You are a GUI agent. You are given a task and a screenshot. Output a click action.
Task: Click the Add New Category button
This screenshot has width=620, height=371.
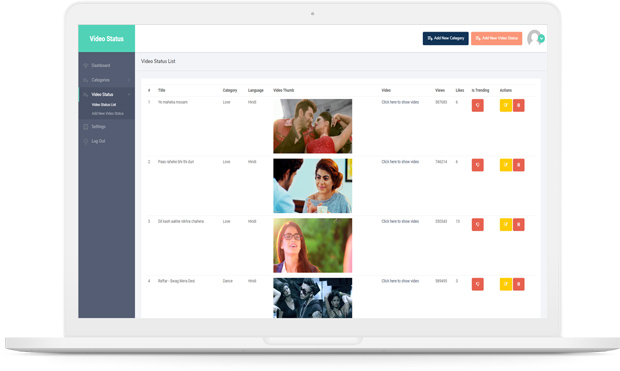[446, 38]
